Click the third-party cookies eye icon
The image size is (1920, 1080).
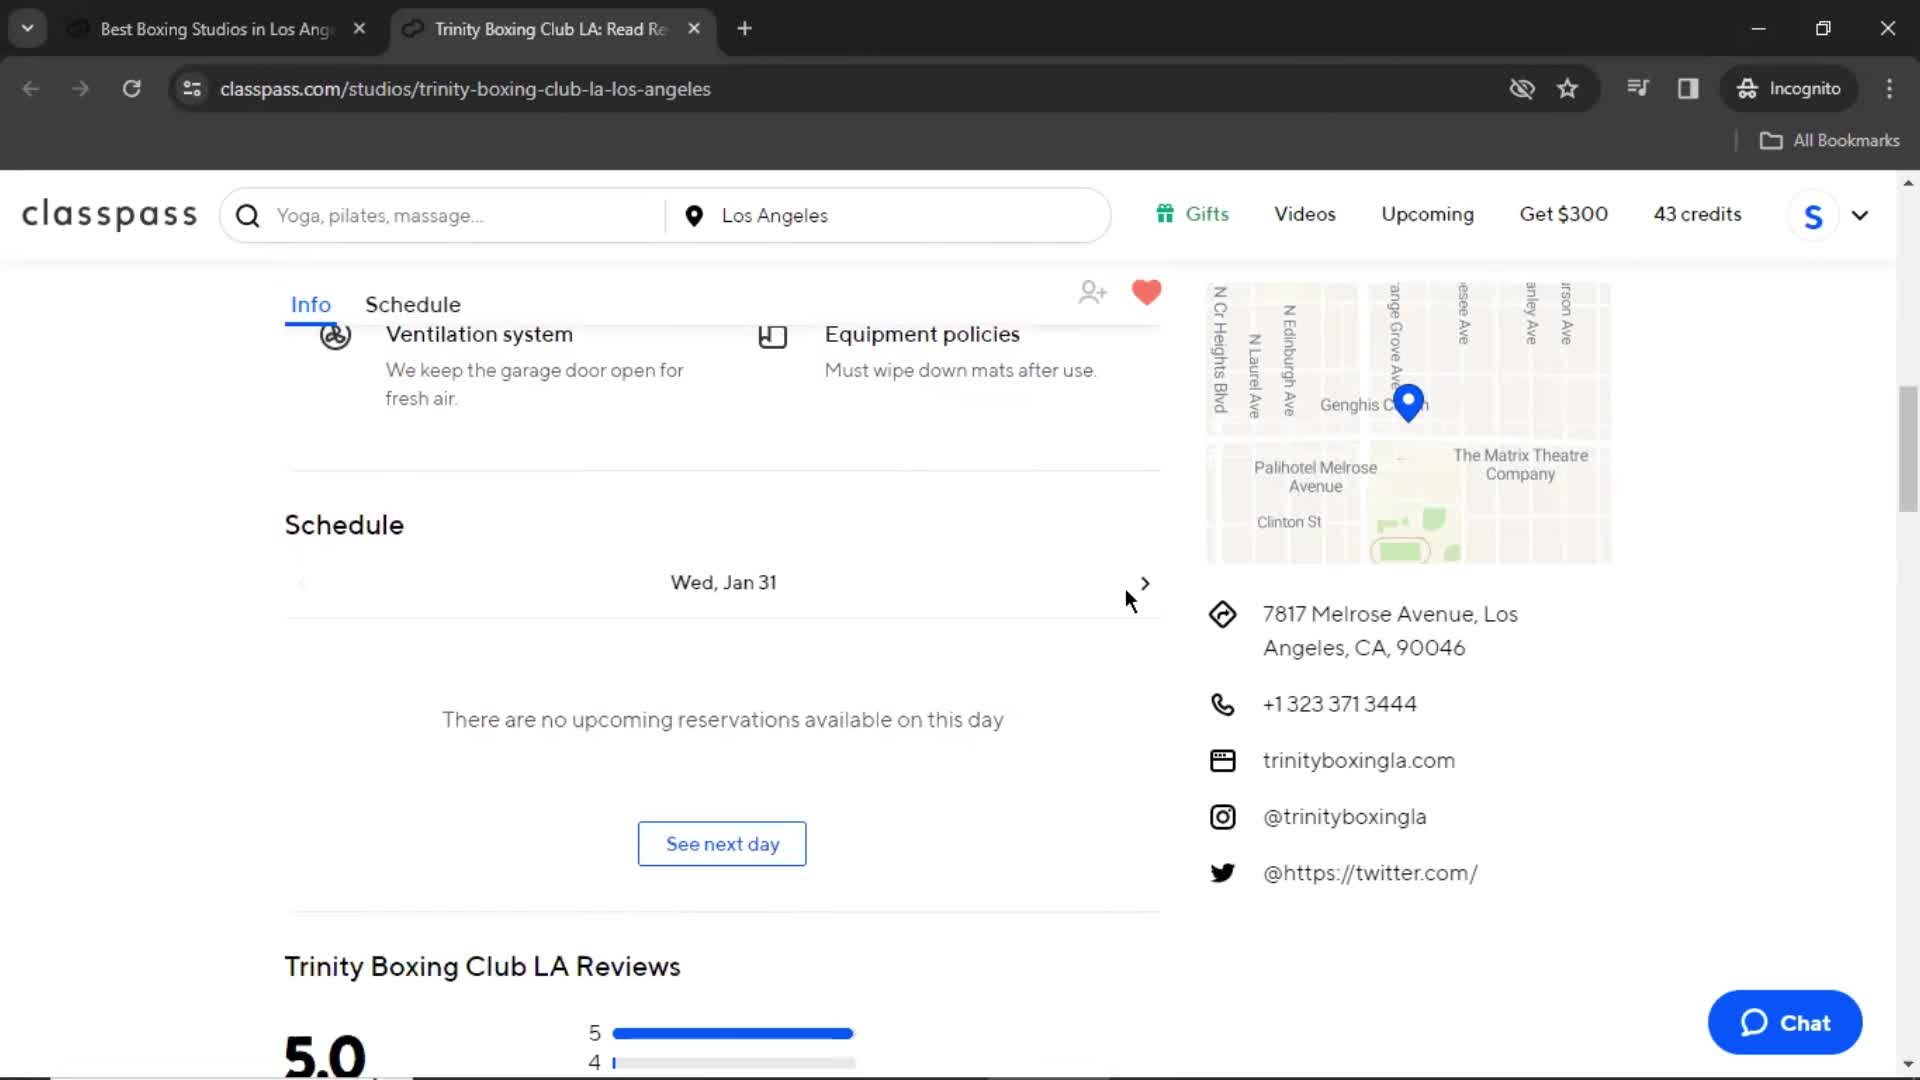[1521, 89]
